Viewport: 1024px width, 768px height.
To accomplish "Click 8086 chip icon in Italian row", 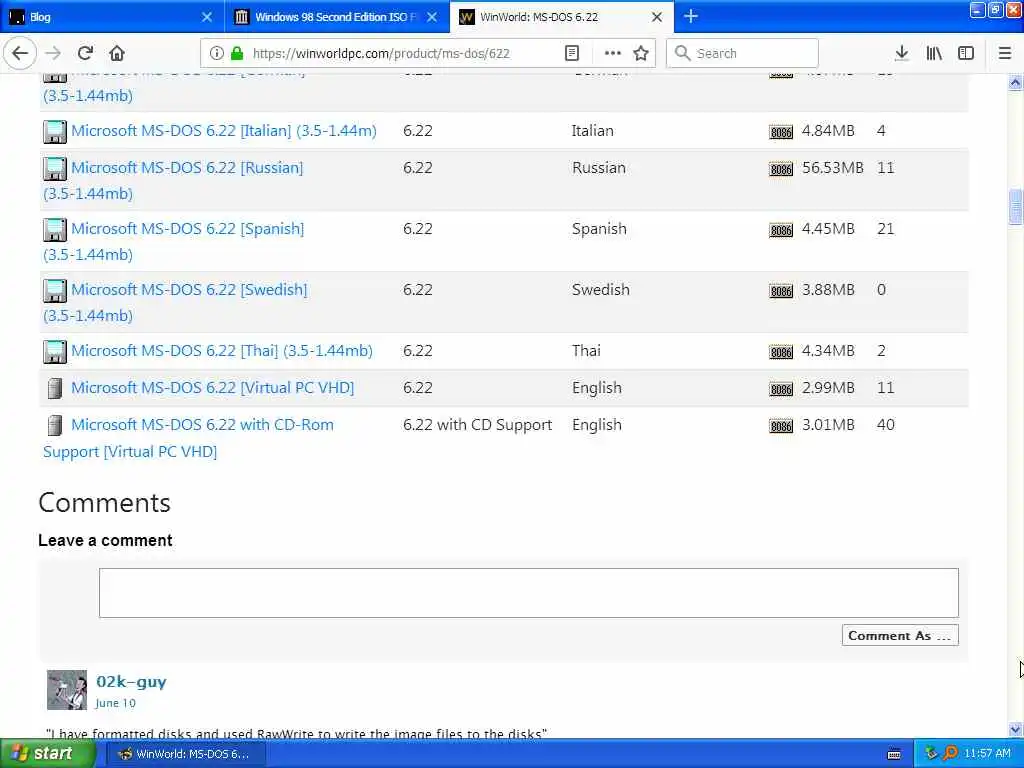I will [x=781, y=132].
